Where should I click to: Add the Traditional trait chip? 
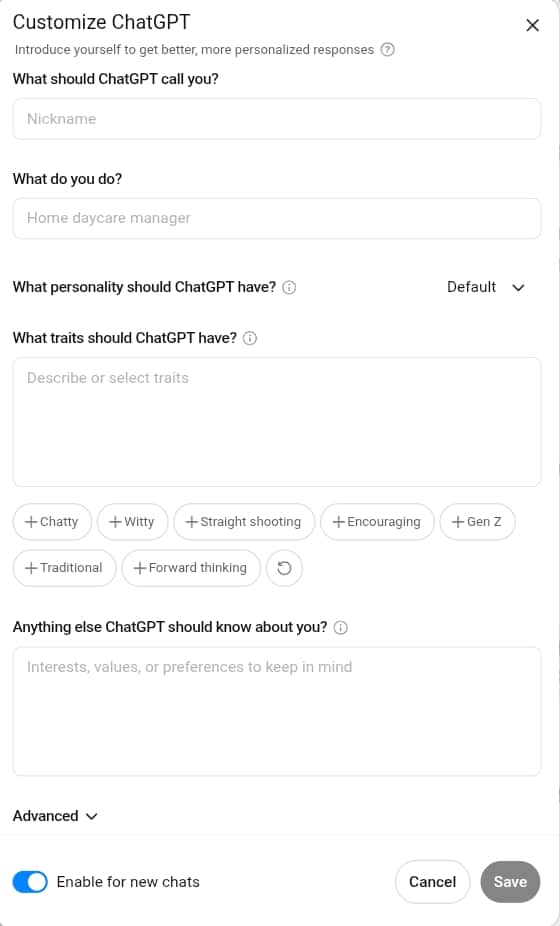[64, 568]
